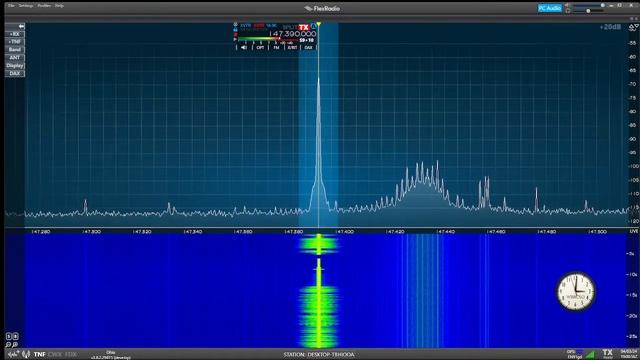Toggle SPLIT on the slice flag

click(x=290, y=27)
